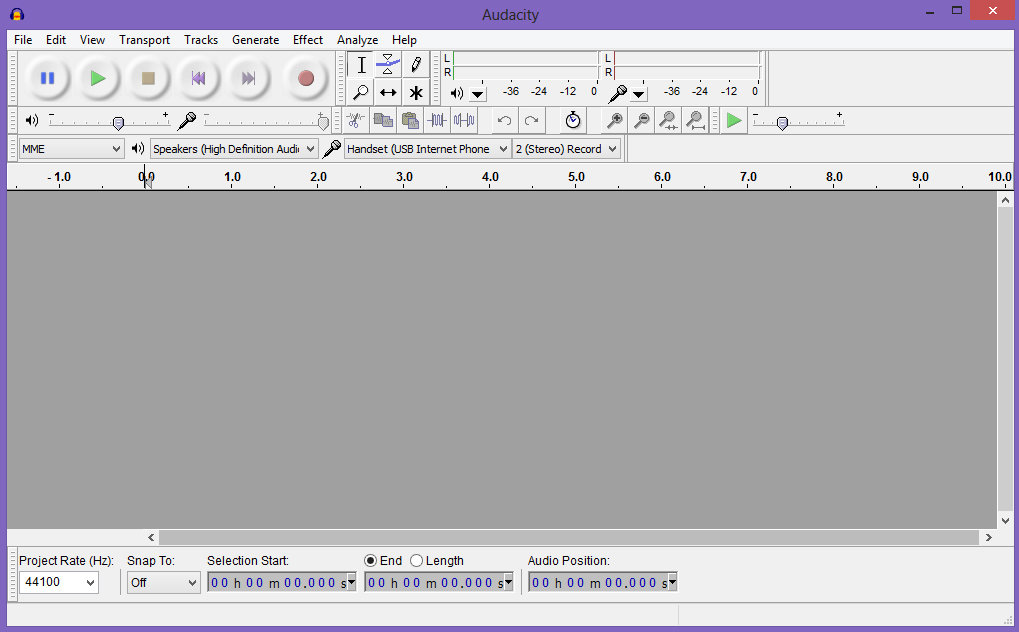The width and height of the screenshot is (1019, 632).
Task: Open the View menu
Action: tap(92, 40)
